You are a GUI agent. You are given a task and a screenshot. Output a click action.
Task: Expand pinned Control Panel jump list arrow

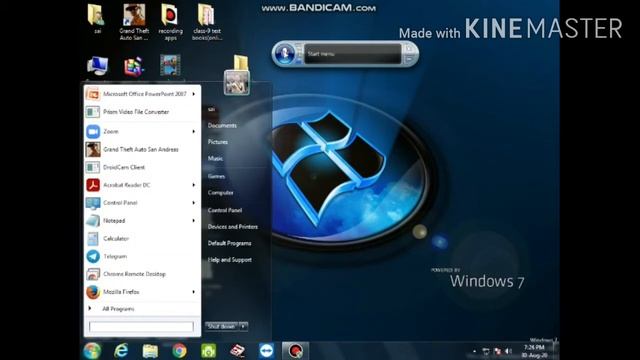click(x=194, y=203)
